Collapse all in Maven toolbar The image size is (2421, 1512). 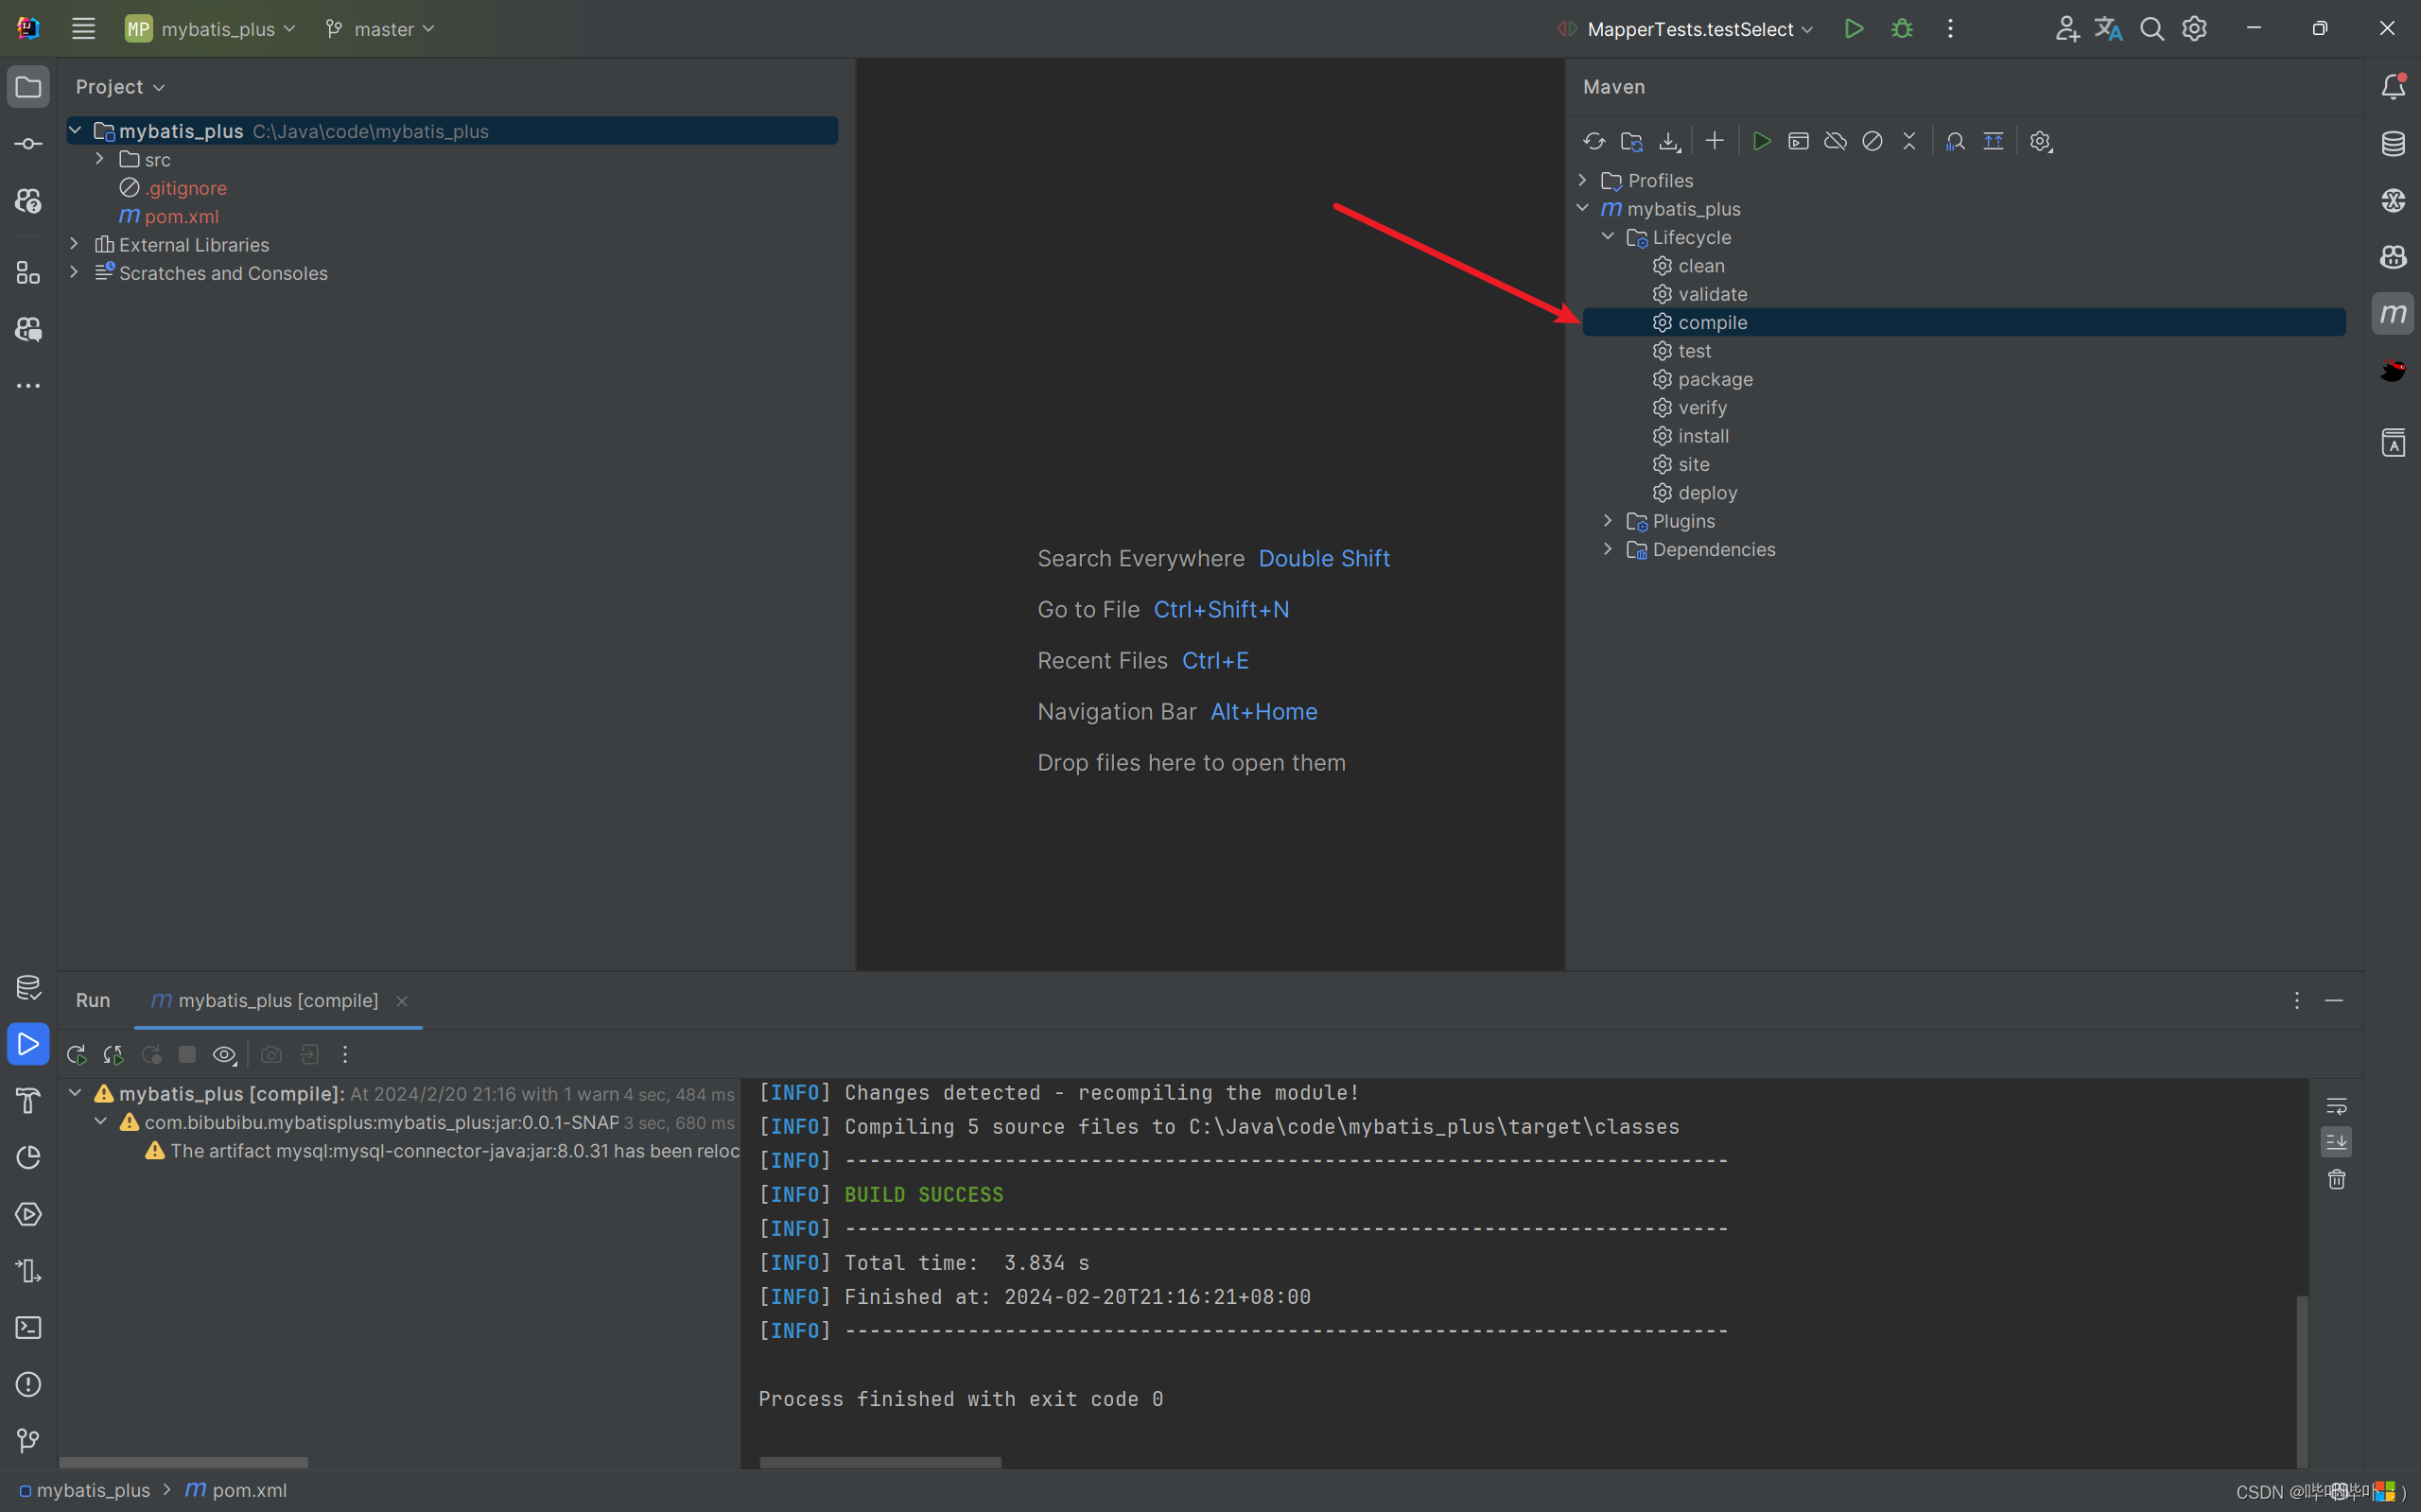[x=1909, y=141]
